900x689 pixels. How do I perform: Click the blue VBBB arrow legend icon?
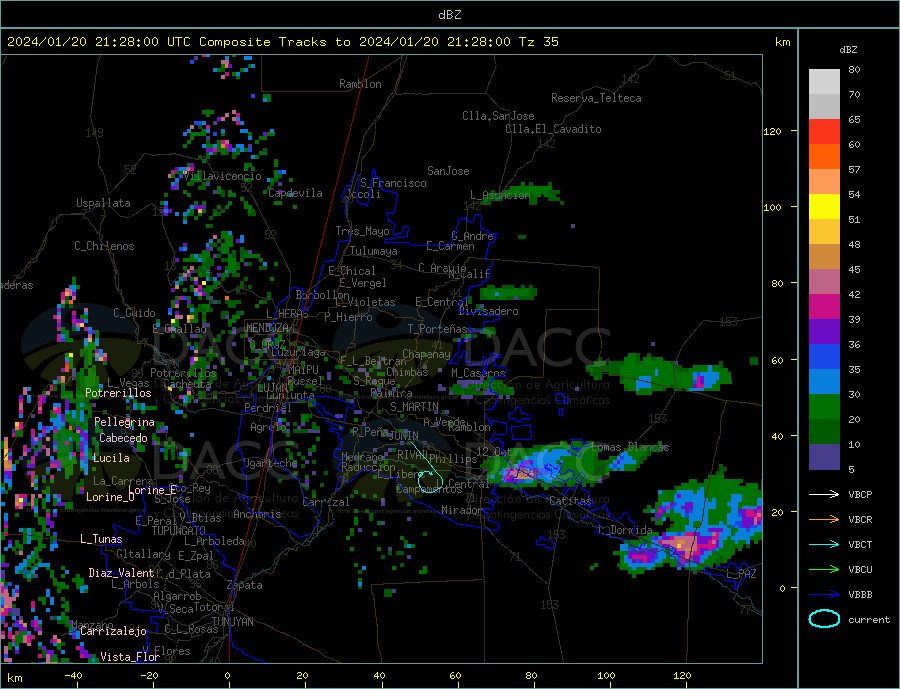click(824, 594)
